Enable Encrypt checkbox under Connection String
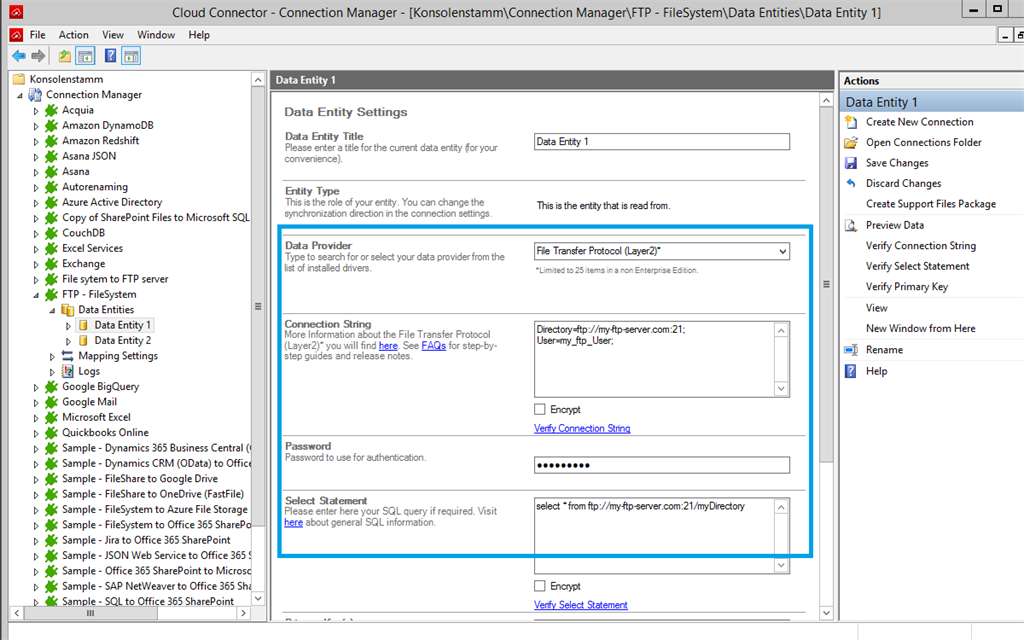The image size is (1024, 640). point(540,410)
